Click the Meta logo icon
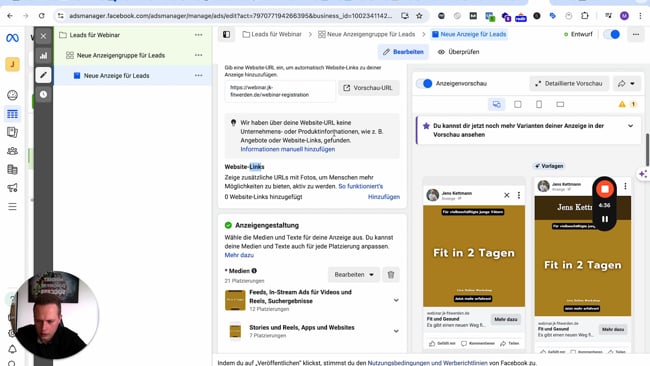The height and width of the screenshot is (366, 650). (12, 38)
